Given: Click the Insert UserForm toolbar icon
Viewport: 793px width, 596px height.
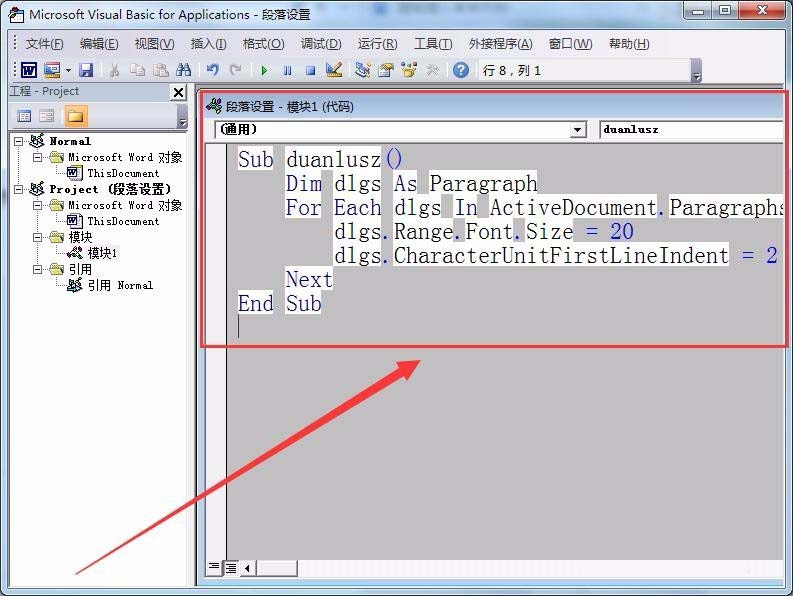Looking at the screenshot, I should tap(52, 70).
